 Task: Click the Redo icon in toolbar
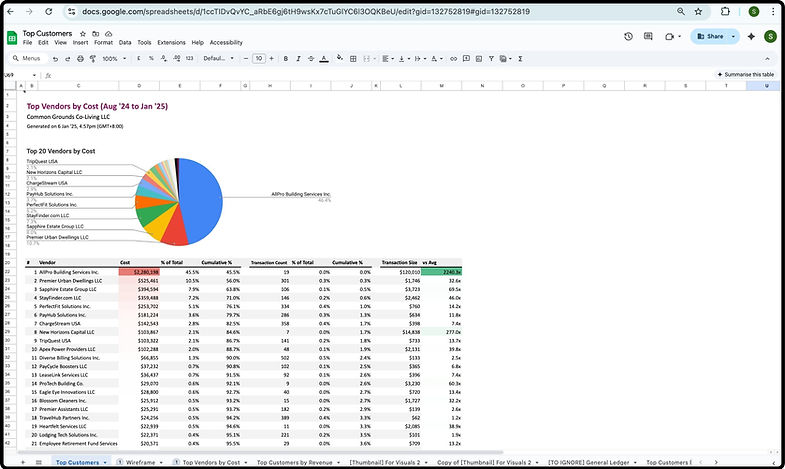click(x=68, y=59)
